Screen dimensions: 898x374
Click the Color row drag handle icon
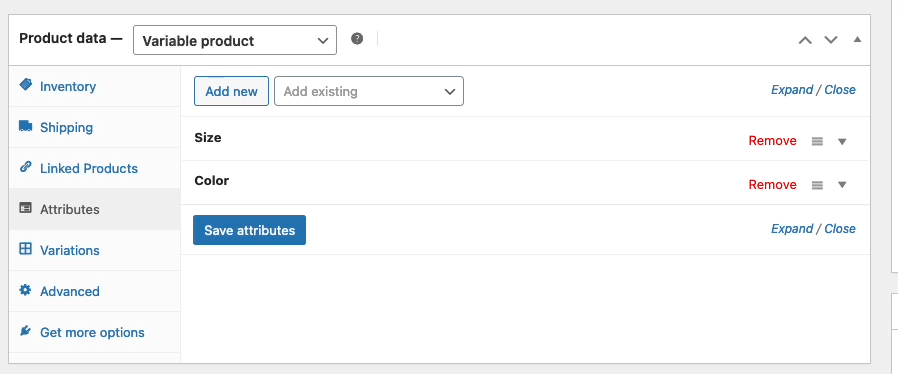coord(817,185)
